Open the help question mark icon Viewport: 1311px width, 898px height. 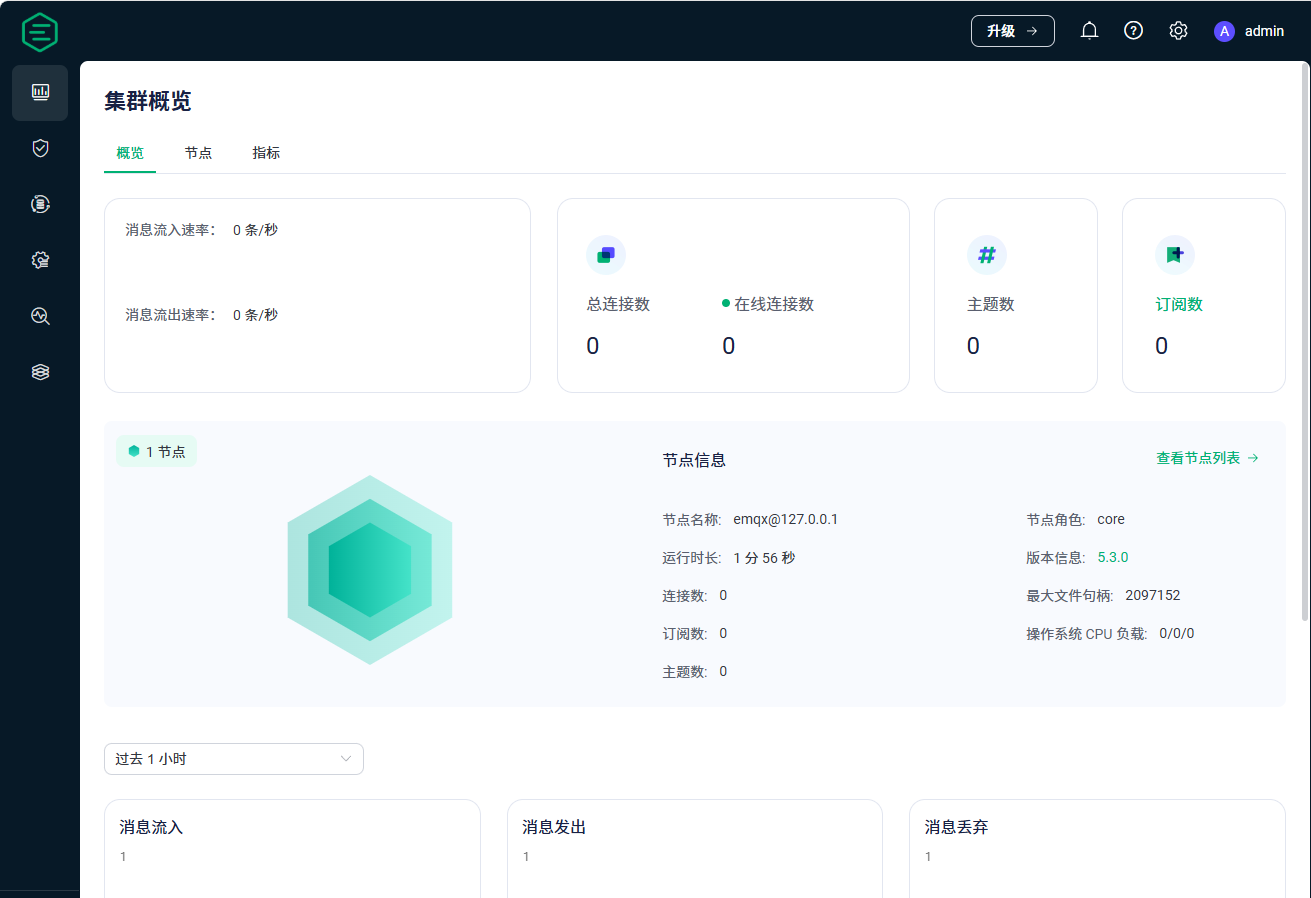coord(1133,31)
